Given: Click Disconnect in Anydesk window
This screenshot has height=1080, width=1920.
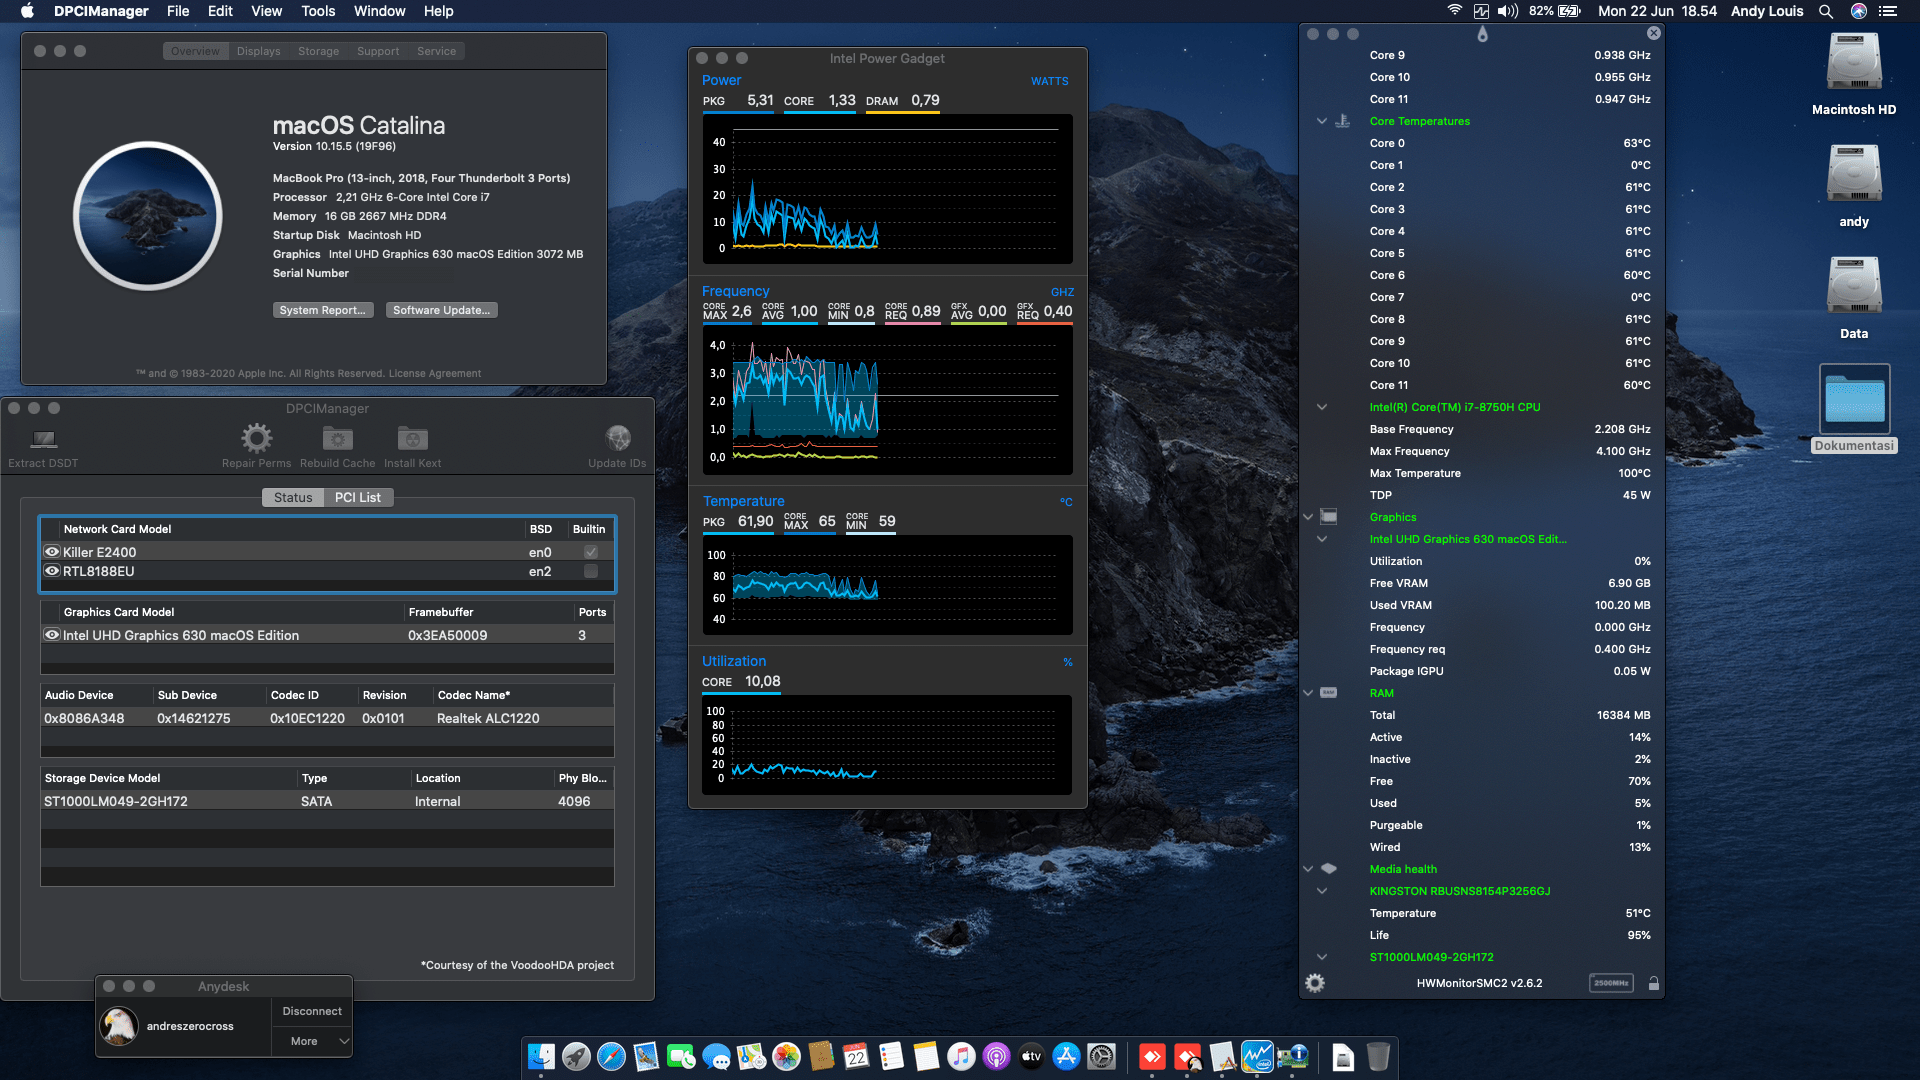Looking at the screenshot, I should (312, 1011).
